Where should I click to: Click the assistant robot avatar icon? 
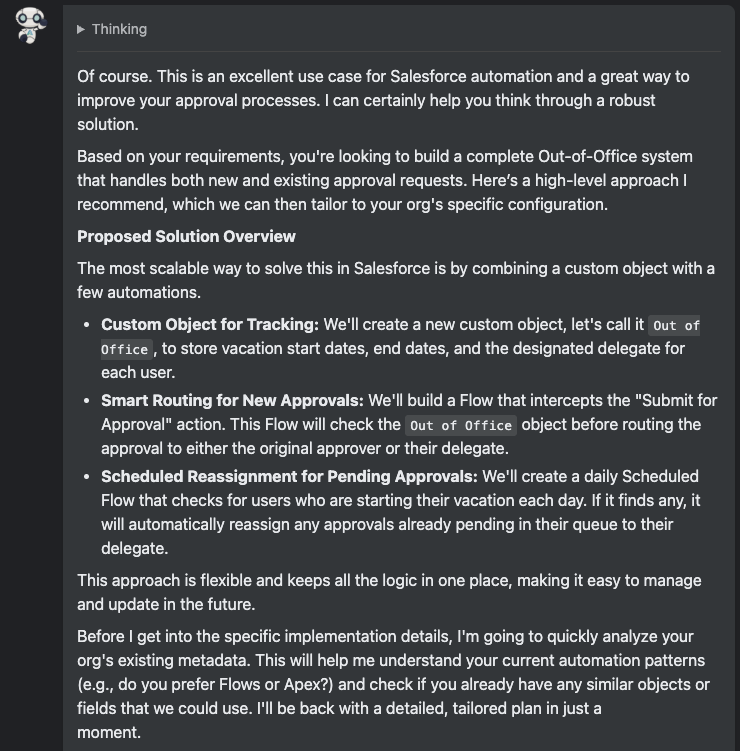32,25
